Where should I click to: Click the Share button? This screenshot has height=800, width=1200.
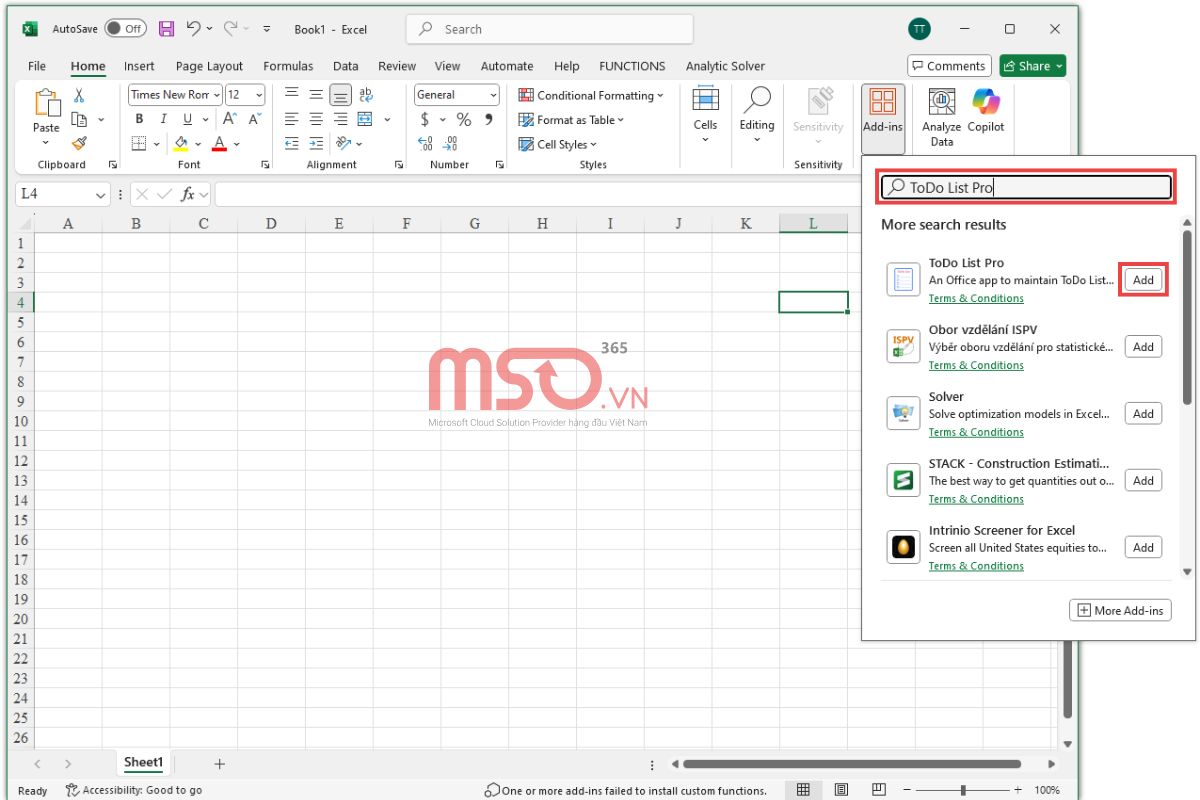pos(1033,66)
